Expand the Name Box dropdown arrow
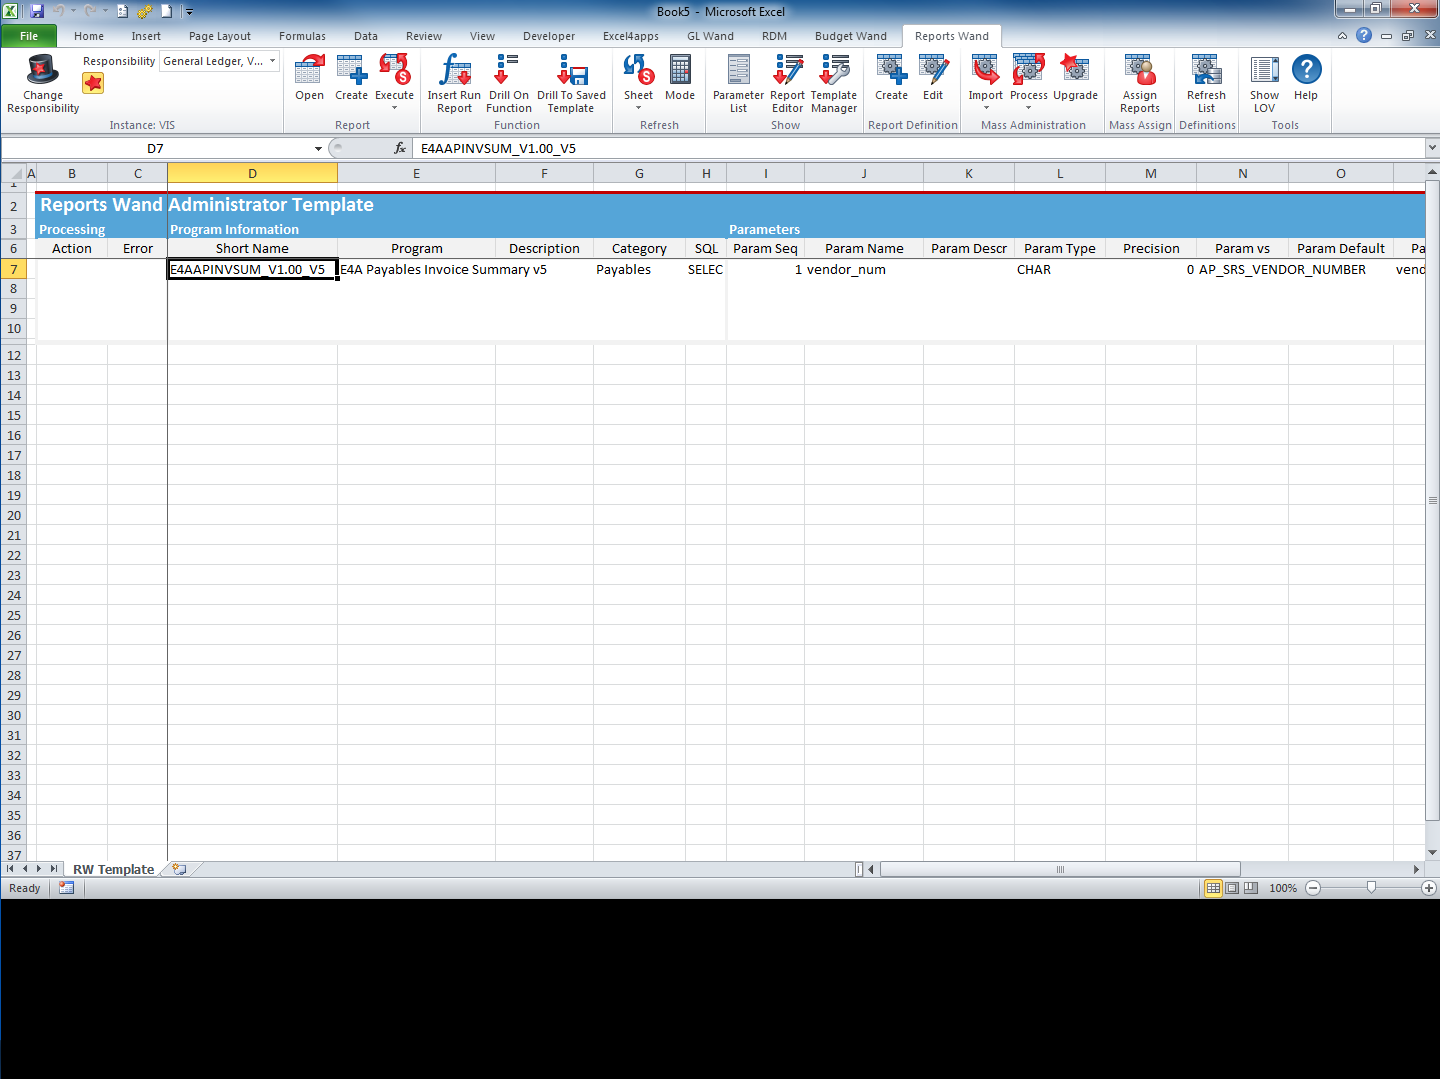Viewport: 1440px width, 1079px height. tap(318, 148)
